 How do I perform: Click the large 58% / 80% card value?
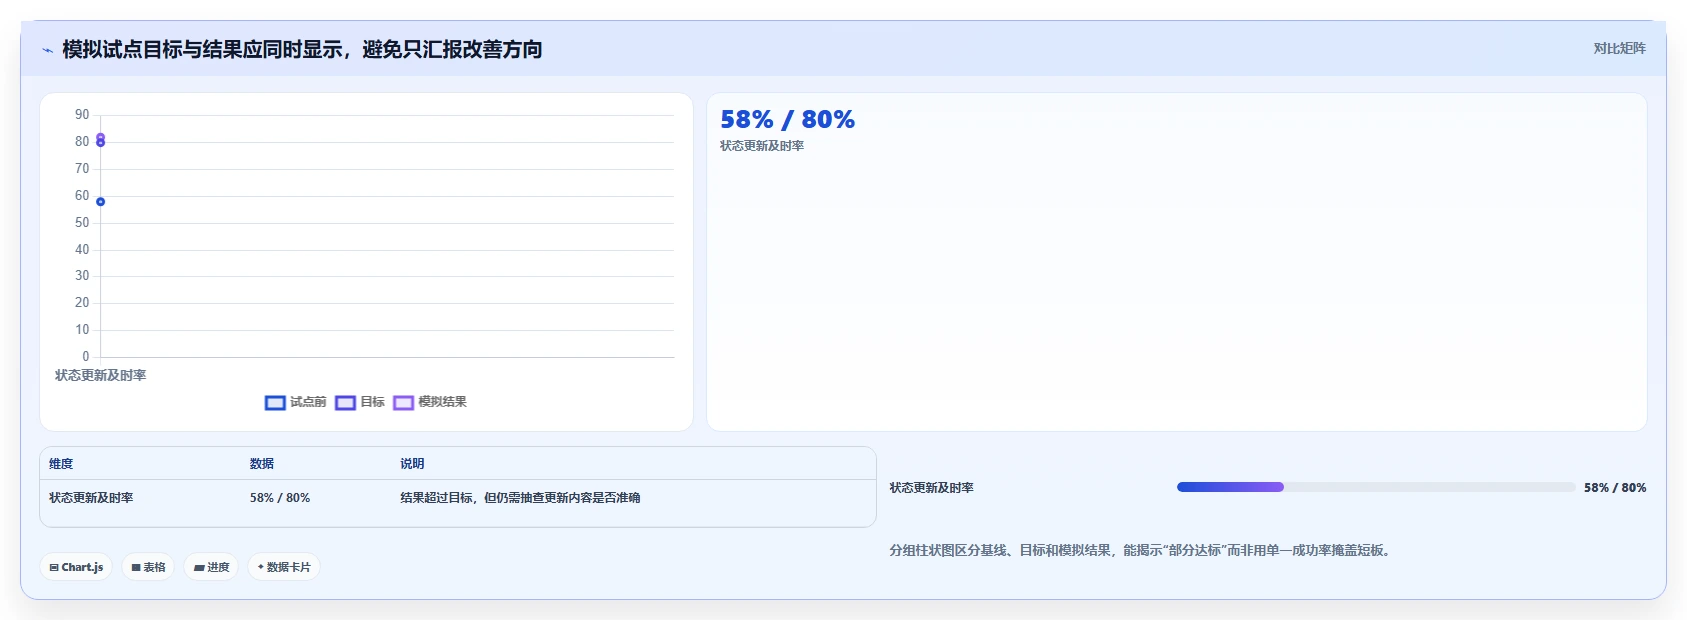pyautogui.click(x=787, y=120)
